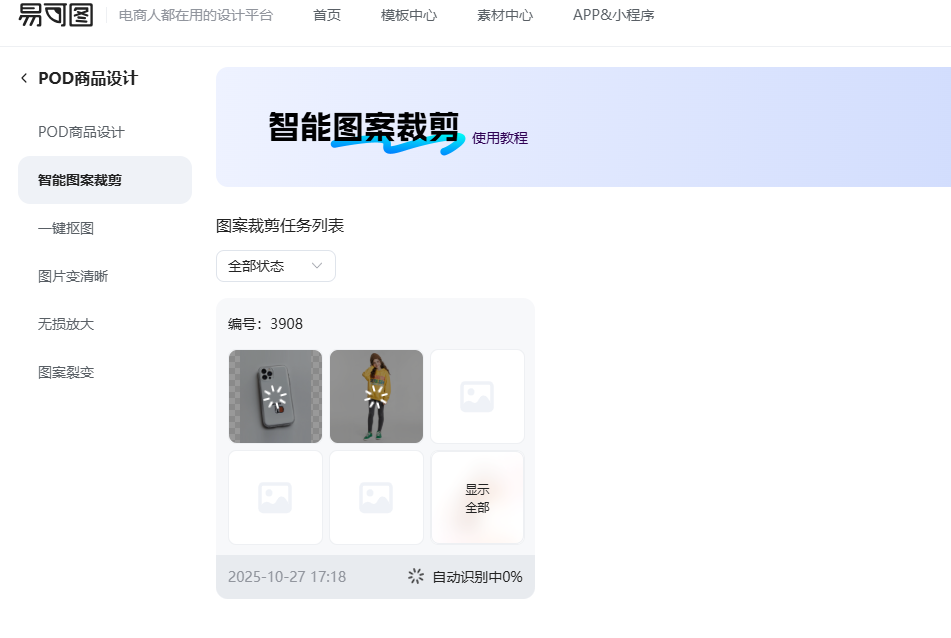Open the 无损放大 feature
Image resolution: width=951 pixels, height=638 pixels.
[x=66, y=323]
